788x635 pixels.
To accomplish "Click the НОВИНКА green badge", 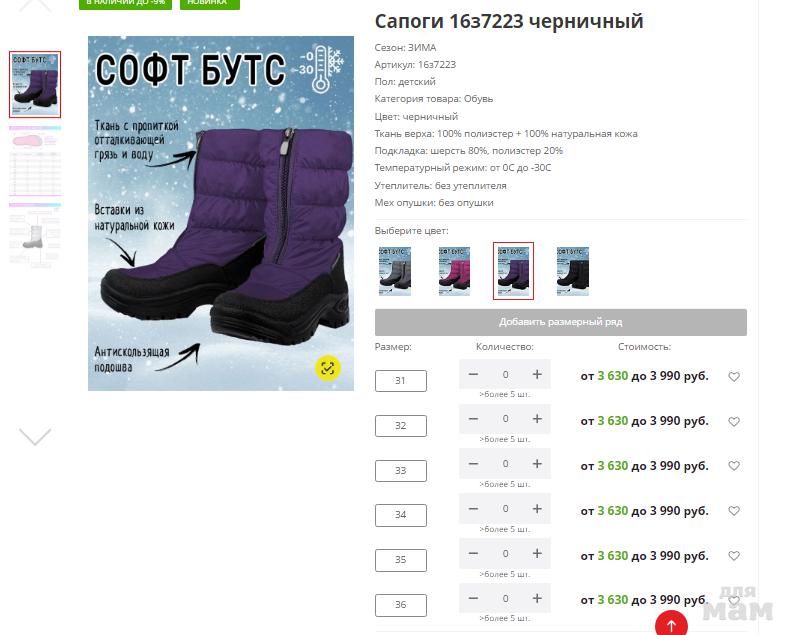I will click(x=210, y=3).
